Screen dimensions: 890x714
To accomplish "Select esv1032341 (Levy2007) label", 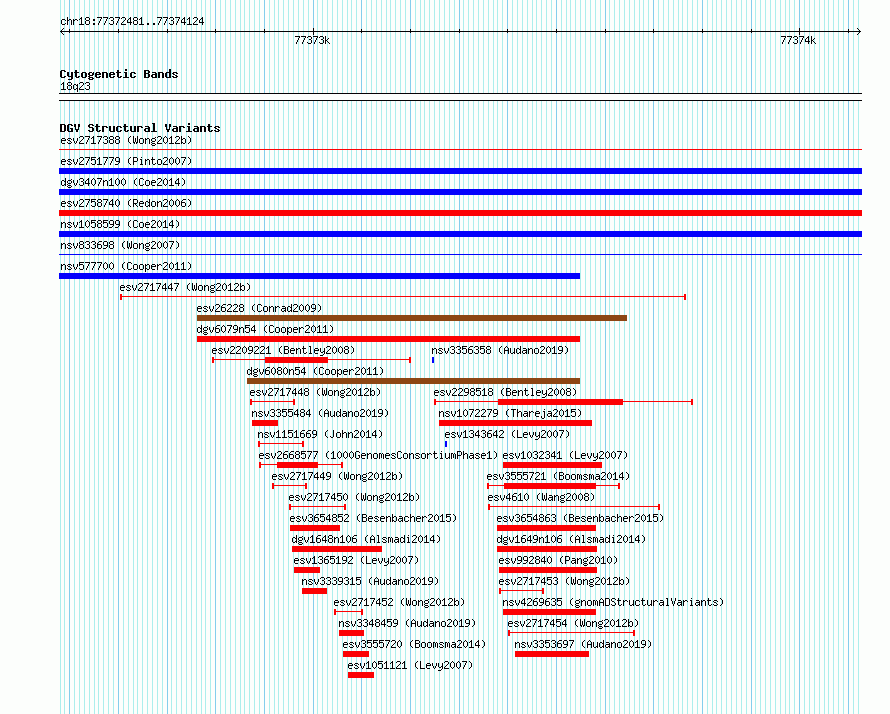I will coord(565,455).
